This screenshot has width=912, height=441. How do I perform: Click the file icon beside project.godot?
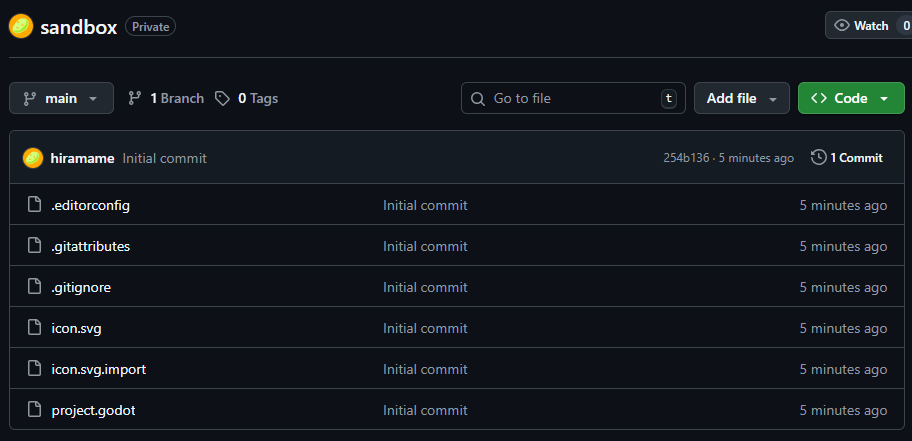(34, 410)
